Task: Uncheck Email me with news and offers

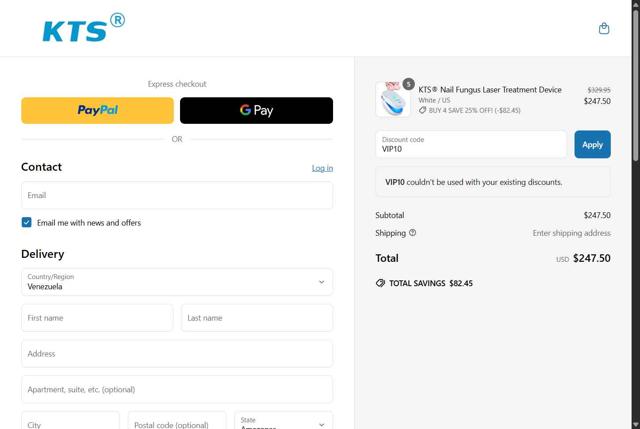Action: pyautogui.click(x=27, y=222)
